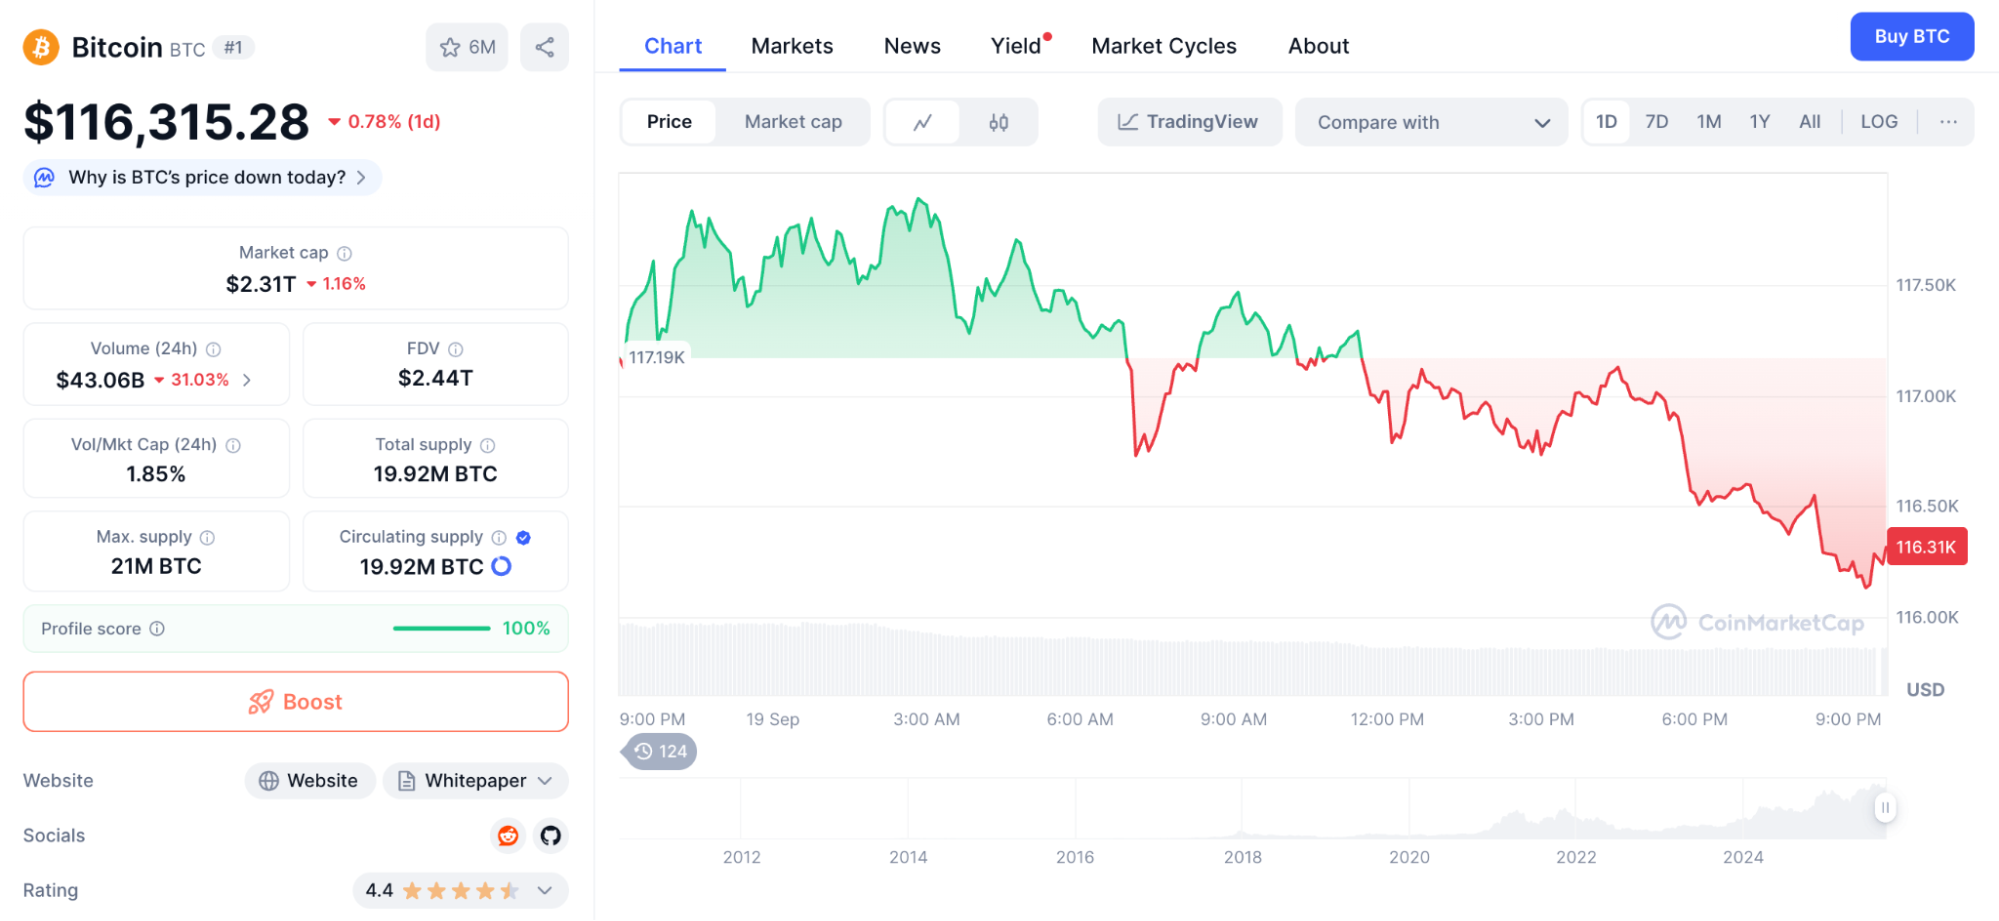Click the 117.19K open price label

coord(657,357)
